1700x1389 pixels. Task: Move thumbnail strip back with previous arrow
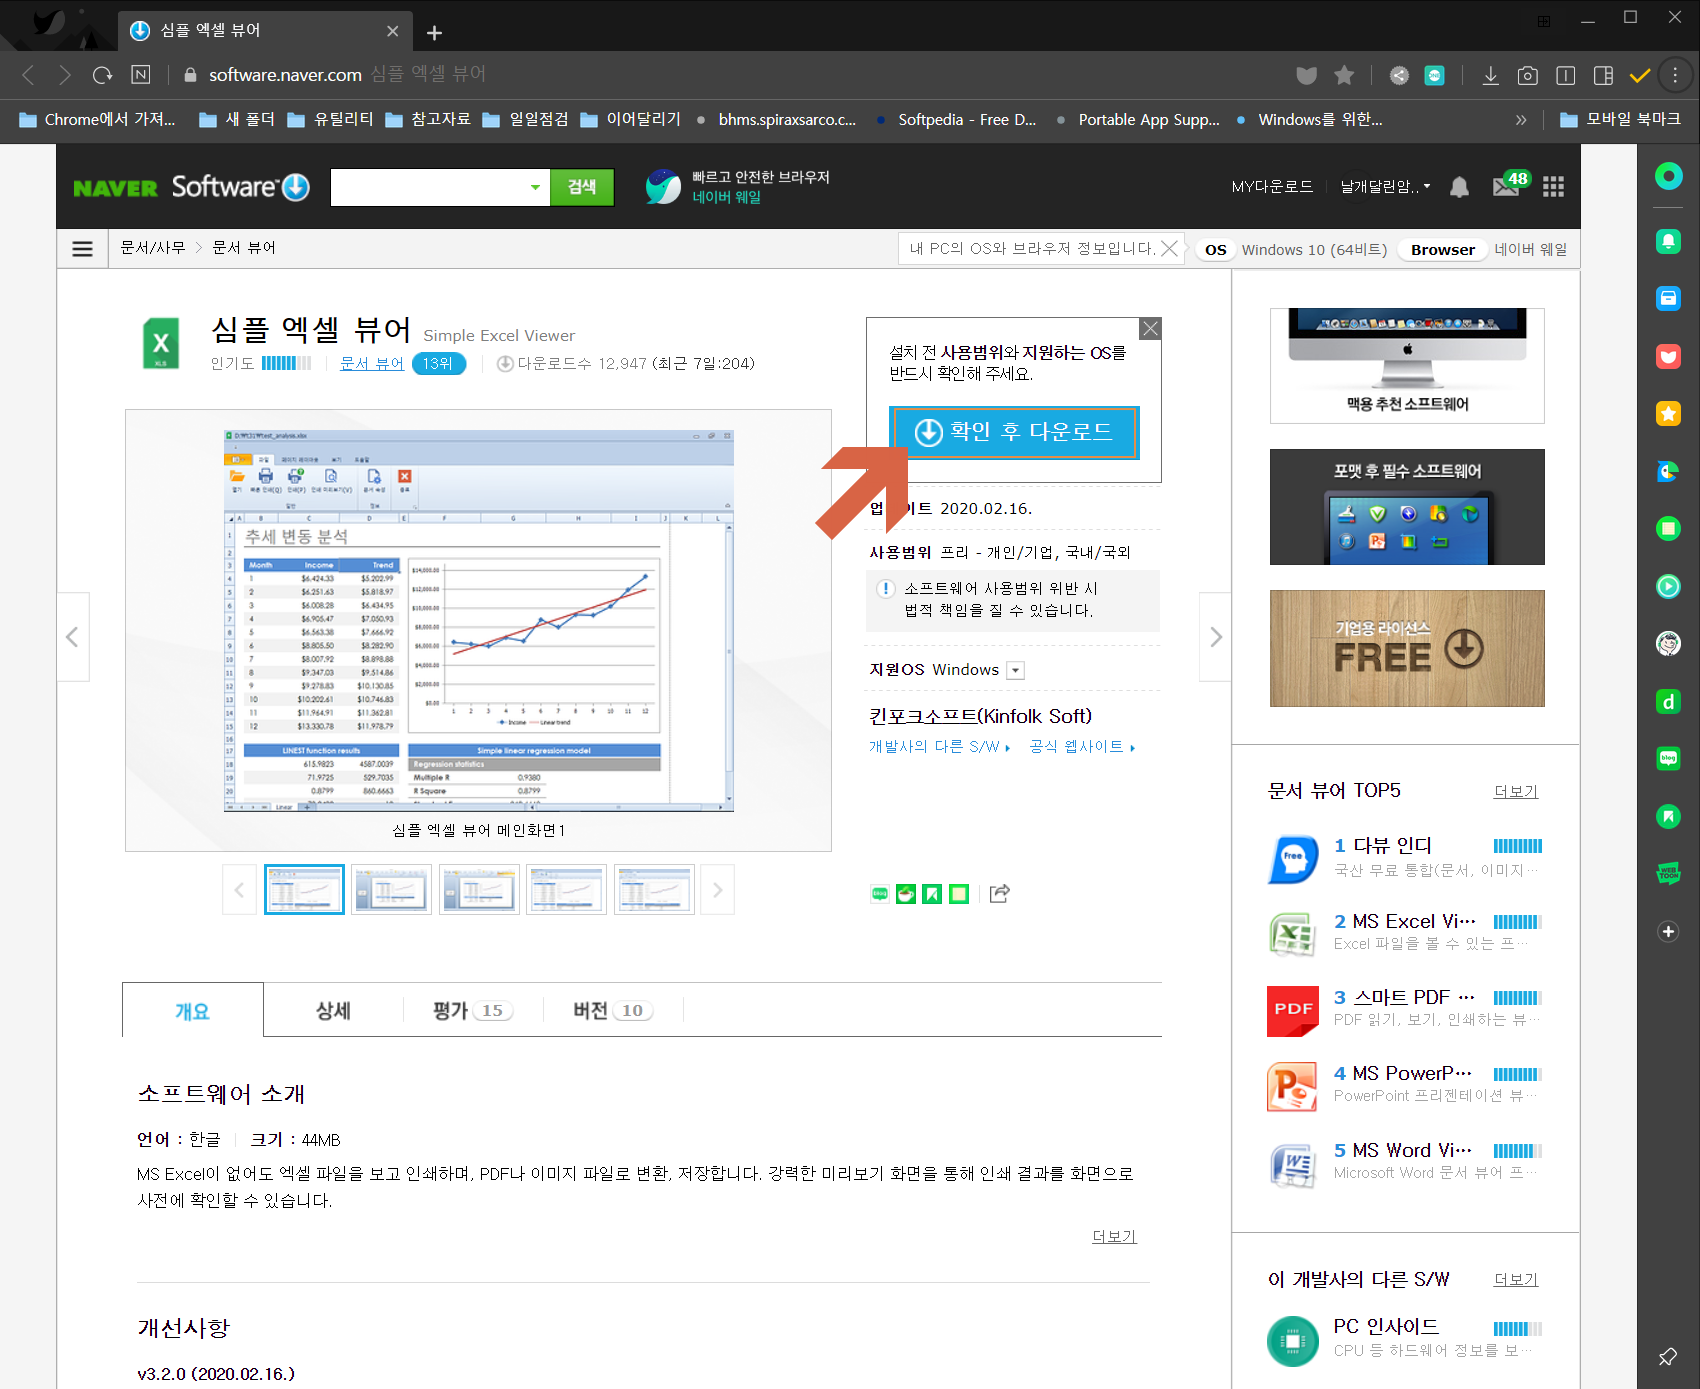click(x=239, y=889)
